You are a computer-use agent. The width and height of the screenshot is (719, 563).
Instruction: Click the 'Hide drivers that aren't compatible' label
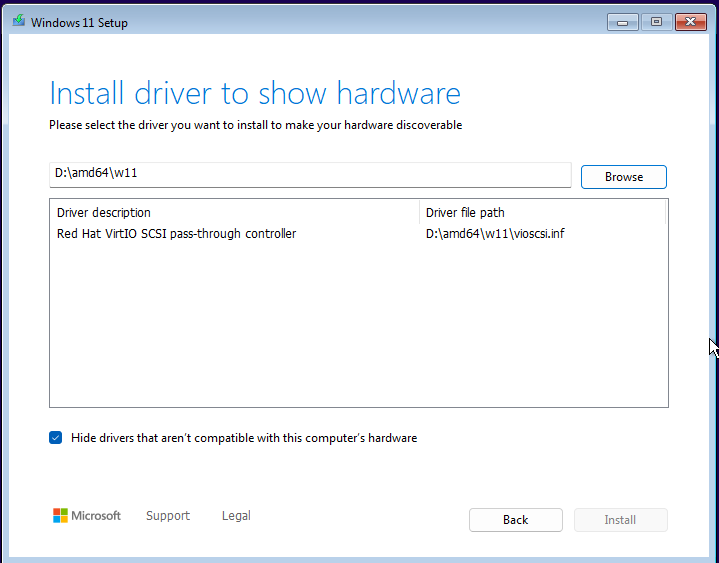point(244,438)
